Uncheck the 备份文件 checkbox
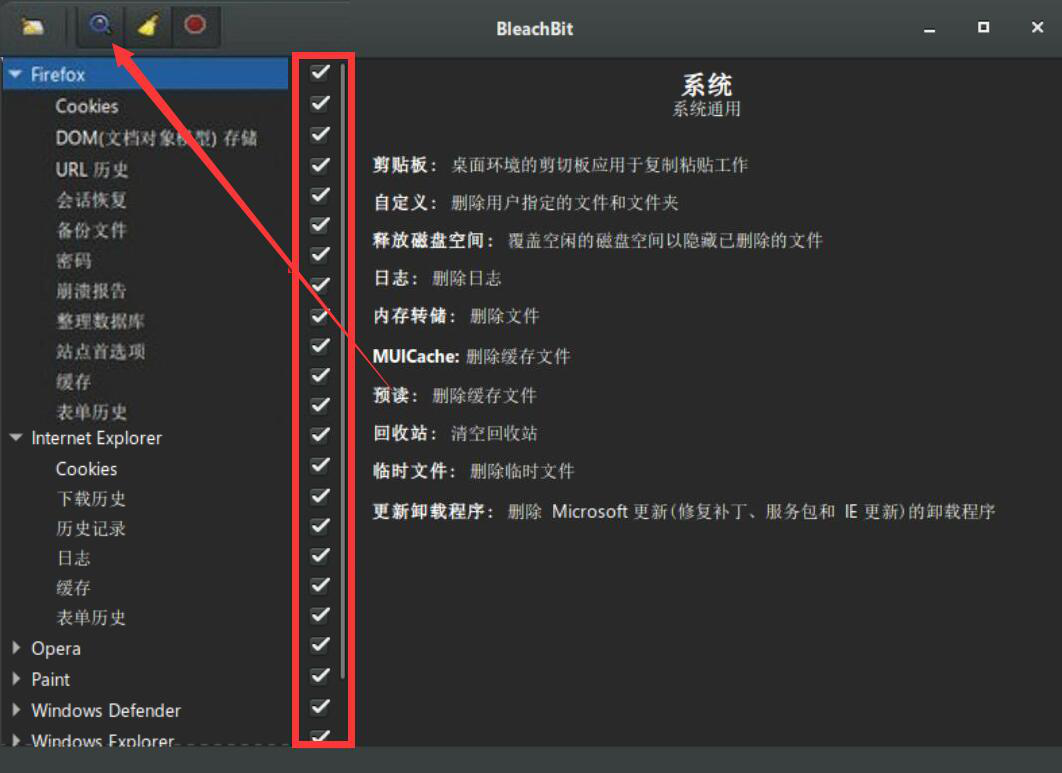Image resolution: width=1062 pixels, height=773 pixels. [320, 225]
